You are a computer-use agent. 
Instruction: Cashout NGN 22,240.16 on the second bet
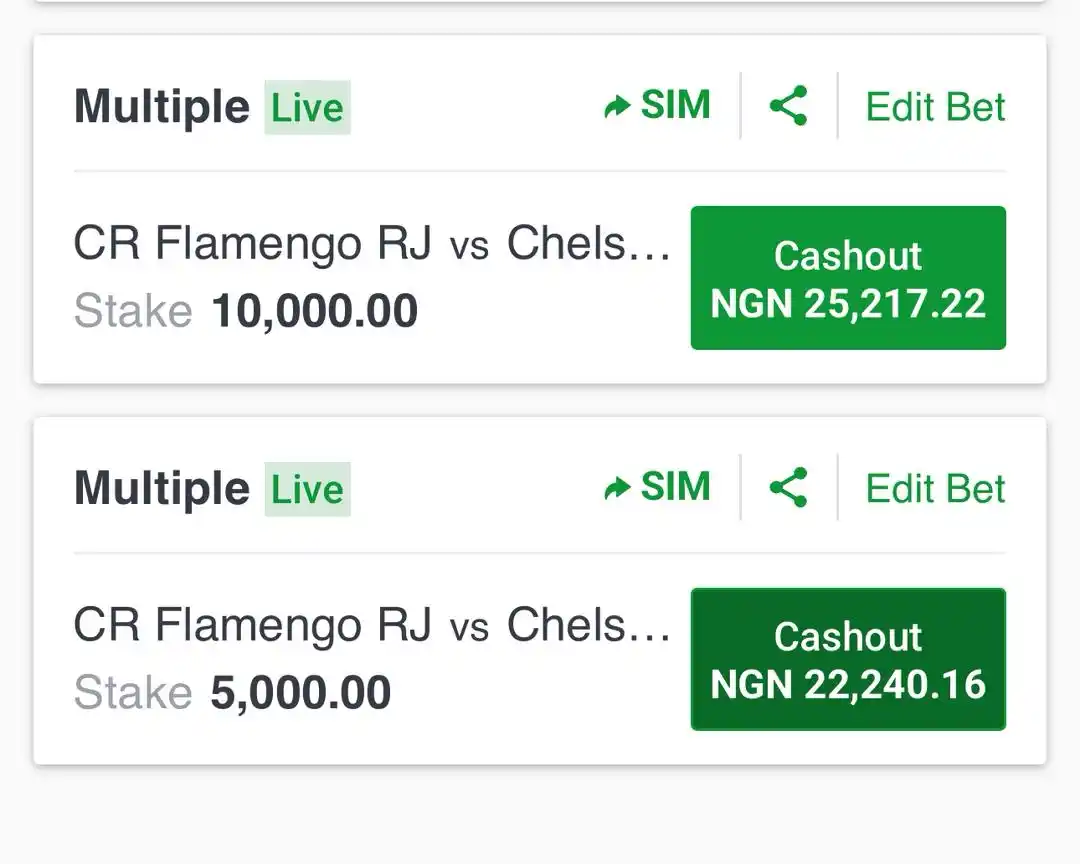click(x=848, y=659)
